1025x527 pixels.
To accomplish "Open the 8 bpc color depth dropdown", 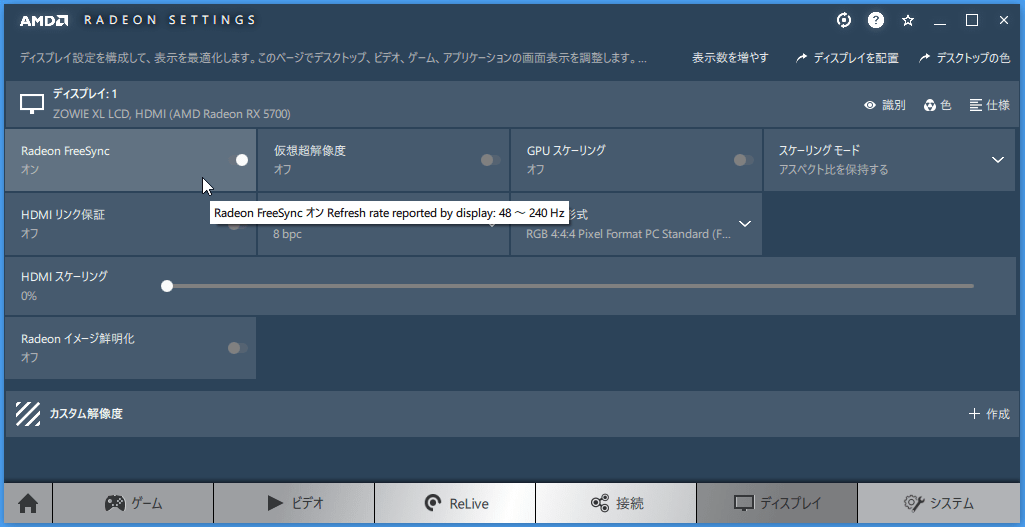I will pyautogui.click(x=383, y=224).
